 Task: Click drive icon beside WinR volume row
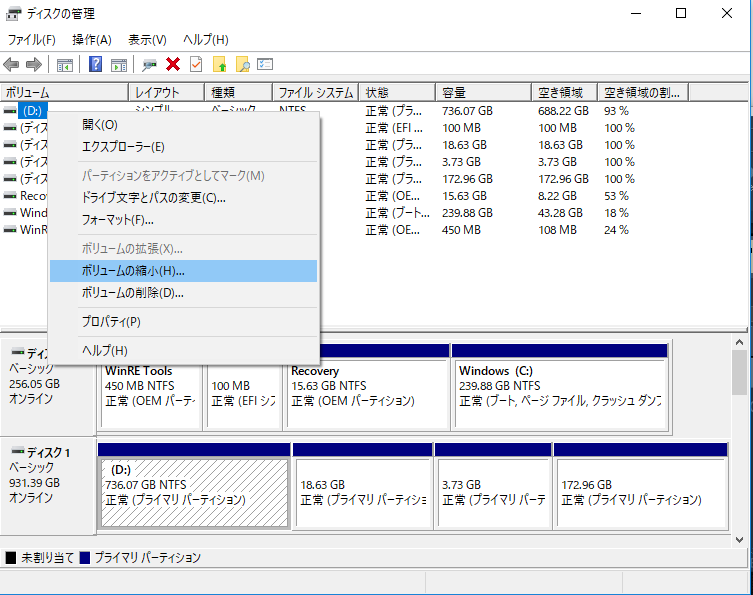(10, 230)
